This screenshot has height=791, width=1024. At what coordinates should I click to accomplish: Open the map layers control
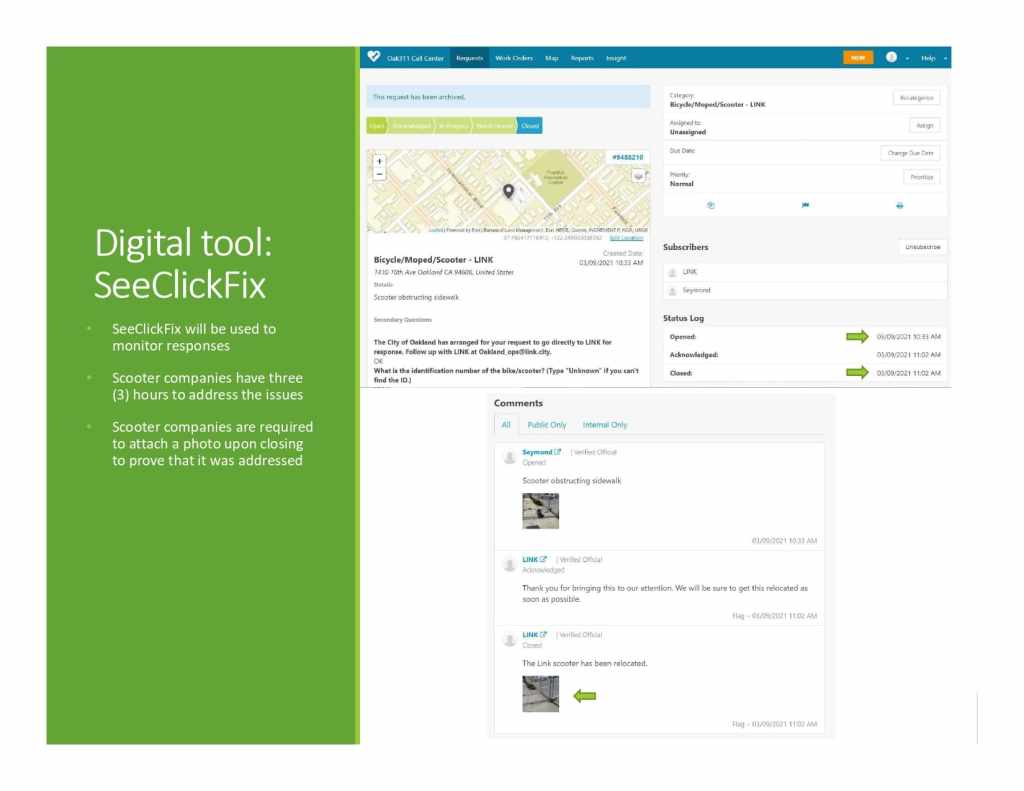click(x=638, y=175)
